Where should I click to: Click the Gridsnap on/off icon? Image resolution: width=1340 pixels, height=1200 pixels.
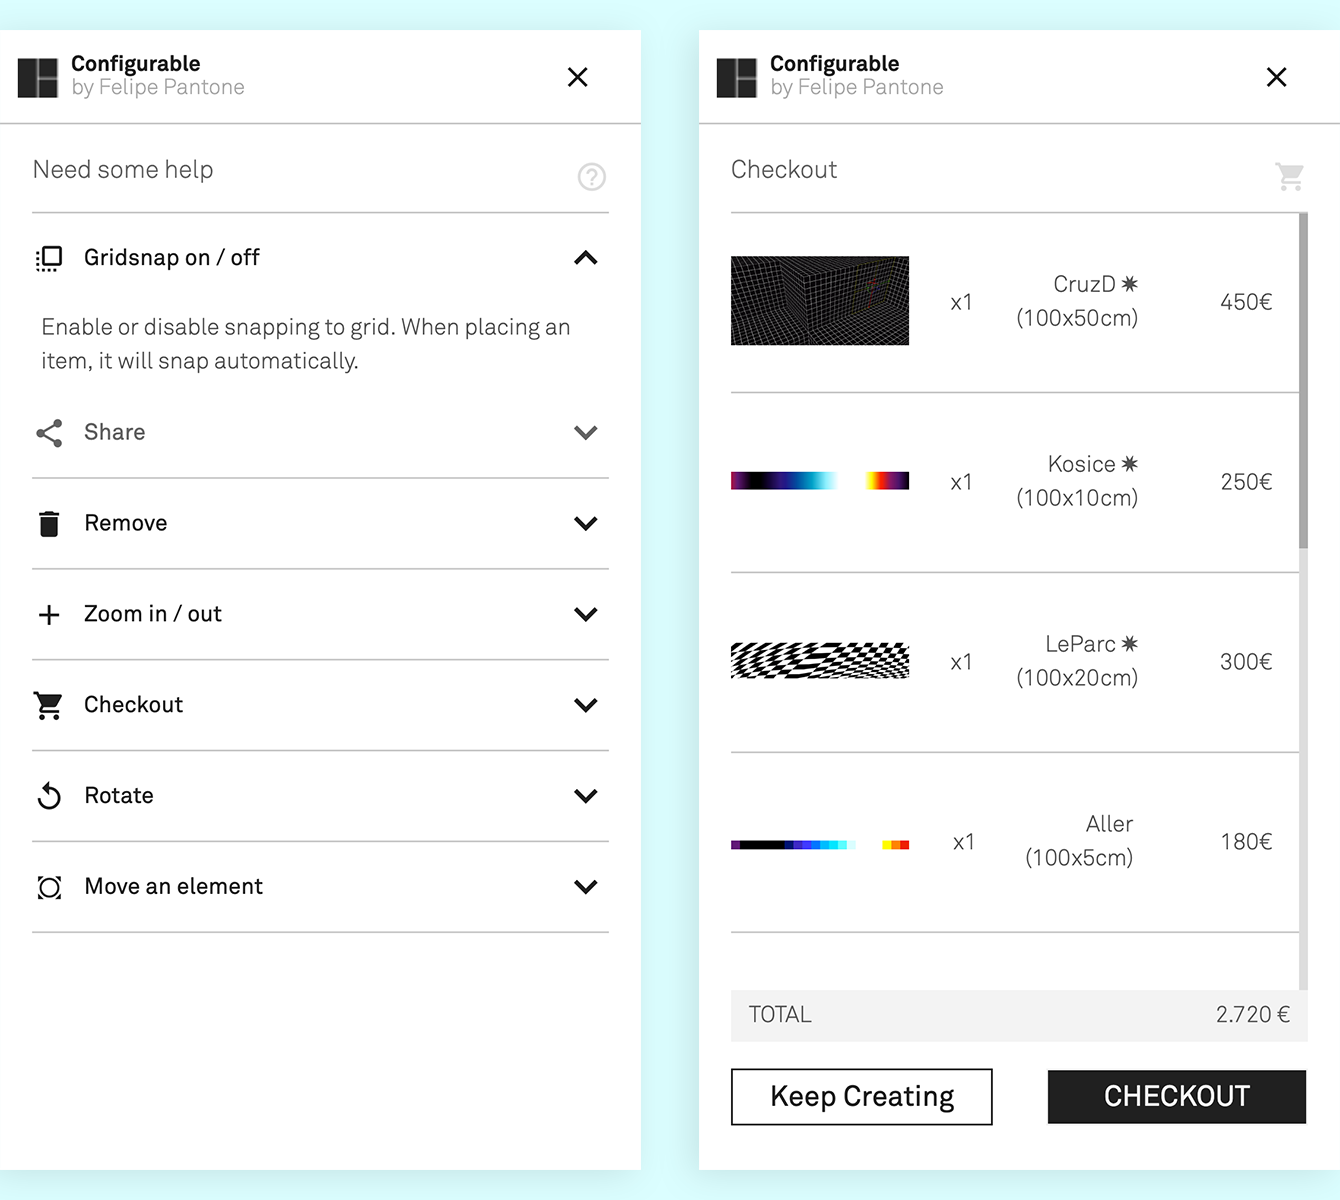(48, 258)
